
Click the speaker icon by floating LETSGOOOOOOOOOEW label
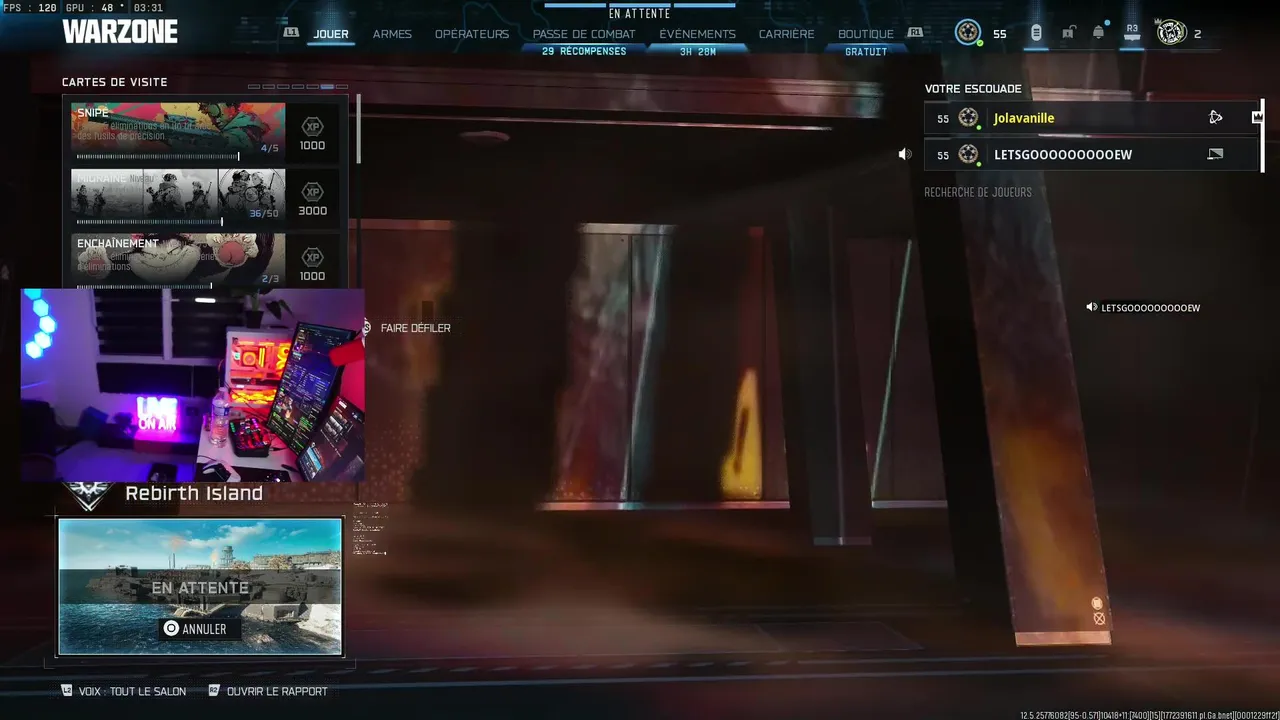[x=1091, y=308]
